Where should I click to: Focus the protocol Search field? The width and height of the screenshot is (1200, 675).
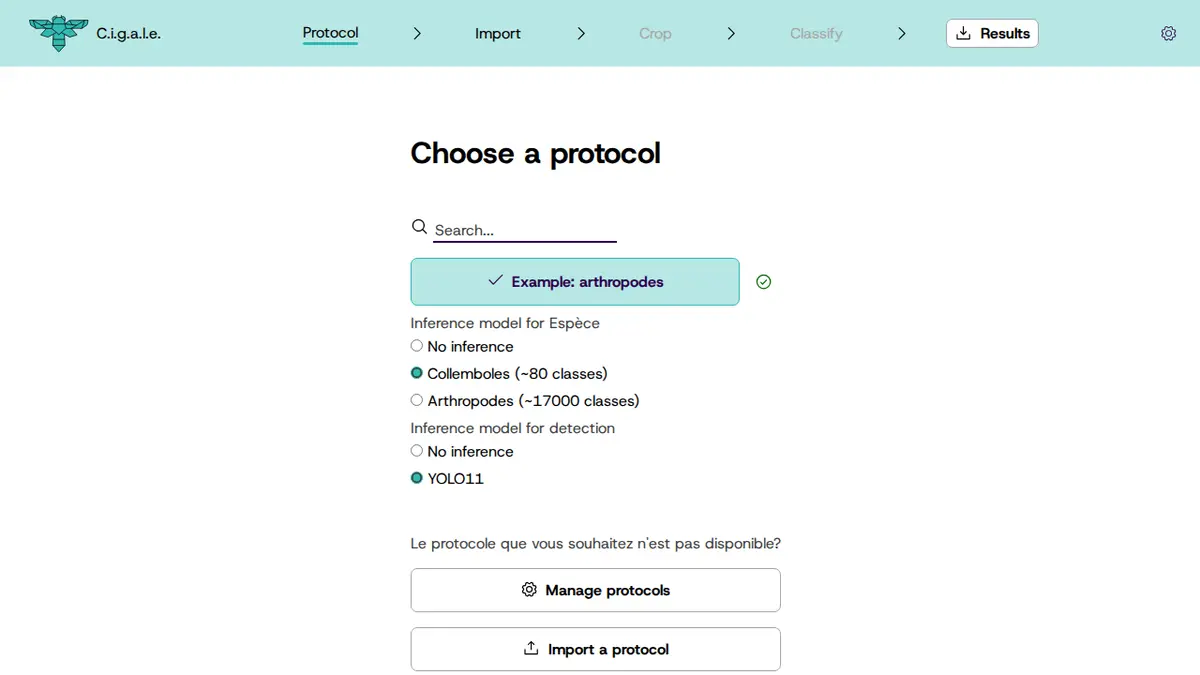coord(525,230)
